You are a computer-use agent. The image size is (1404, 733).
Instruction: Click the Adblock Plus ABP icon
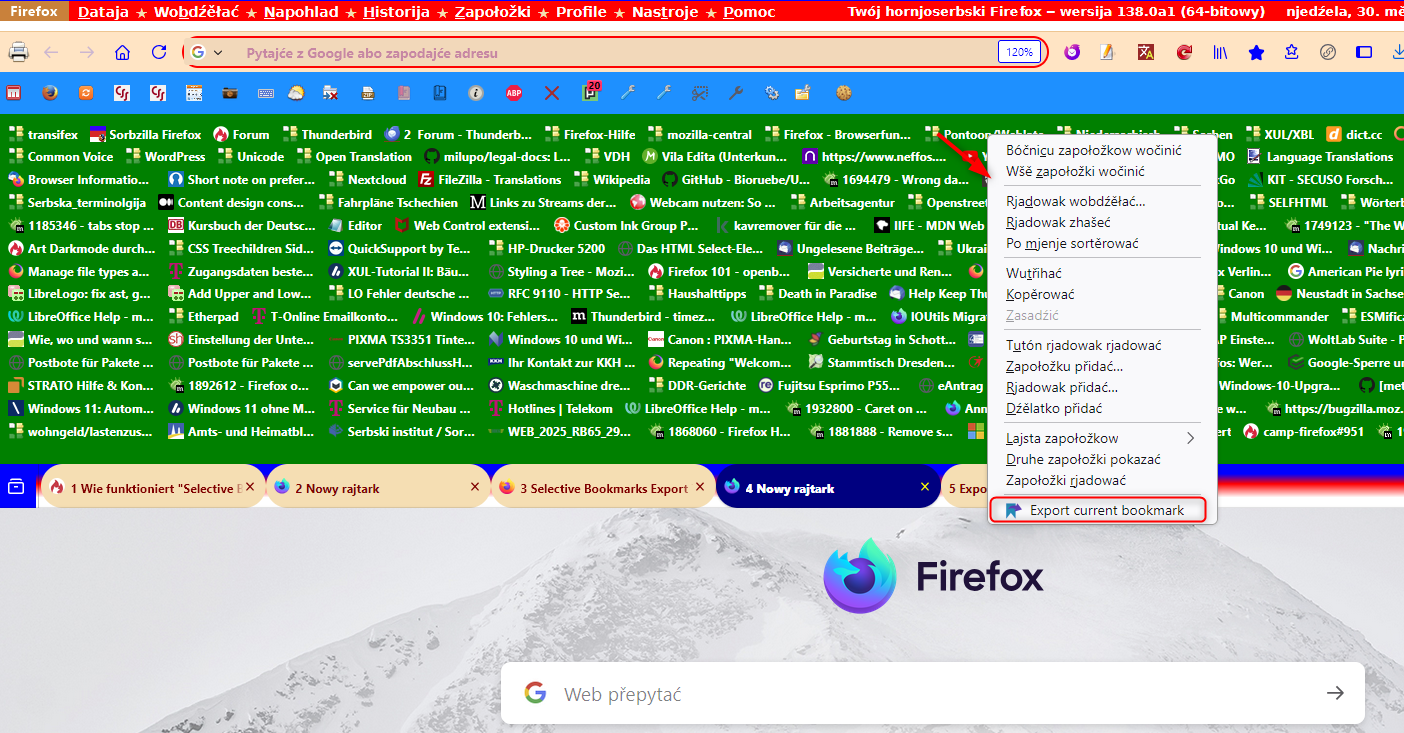pyautogui.click(x=513, y=93)
